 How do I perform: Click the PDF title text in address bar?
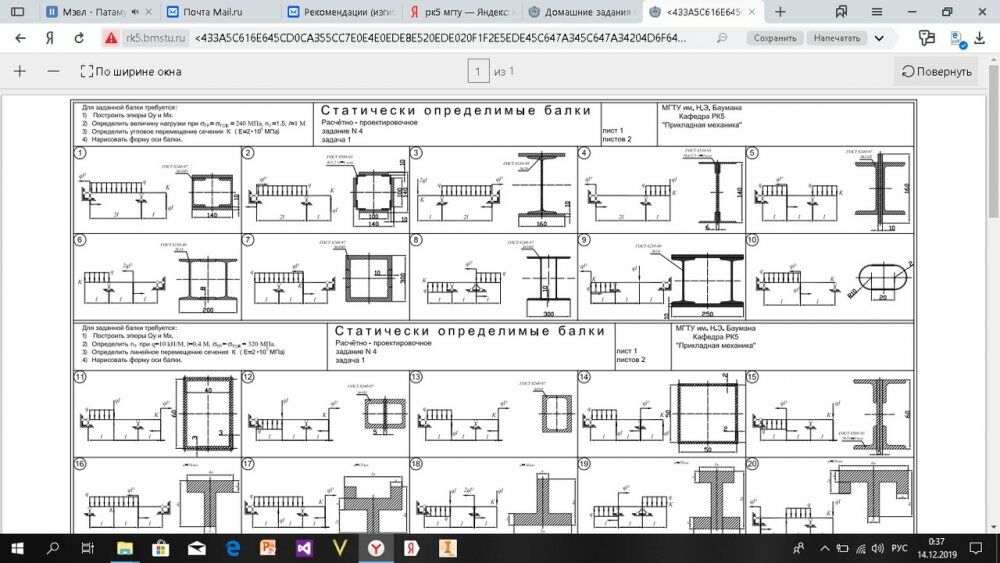[441, 38]
